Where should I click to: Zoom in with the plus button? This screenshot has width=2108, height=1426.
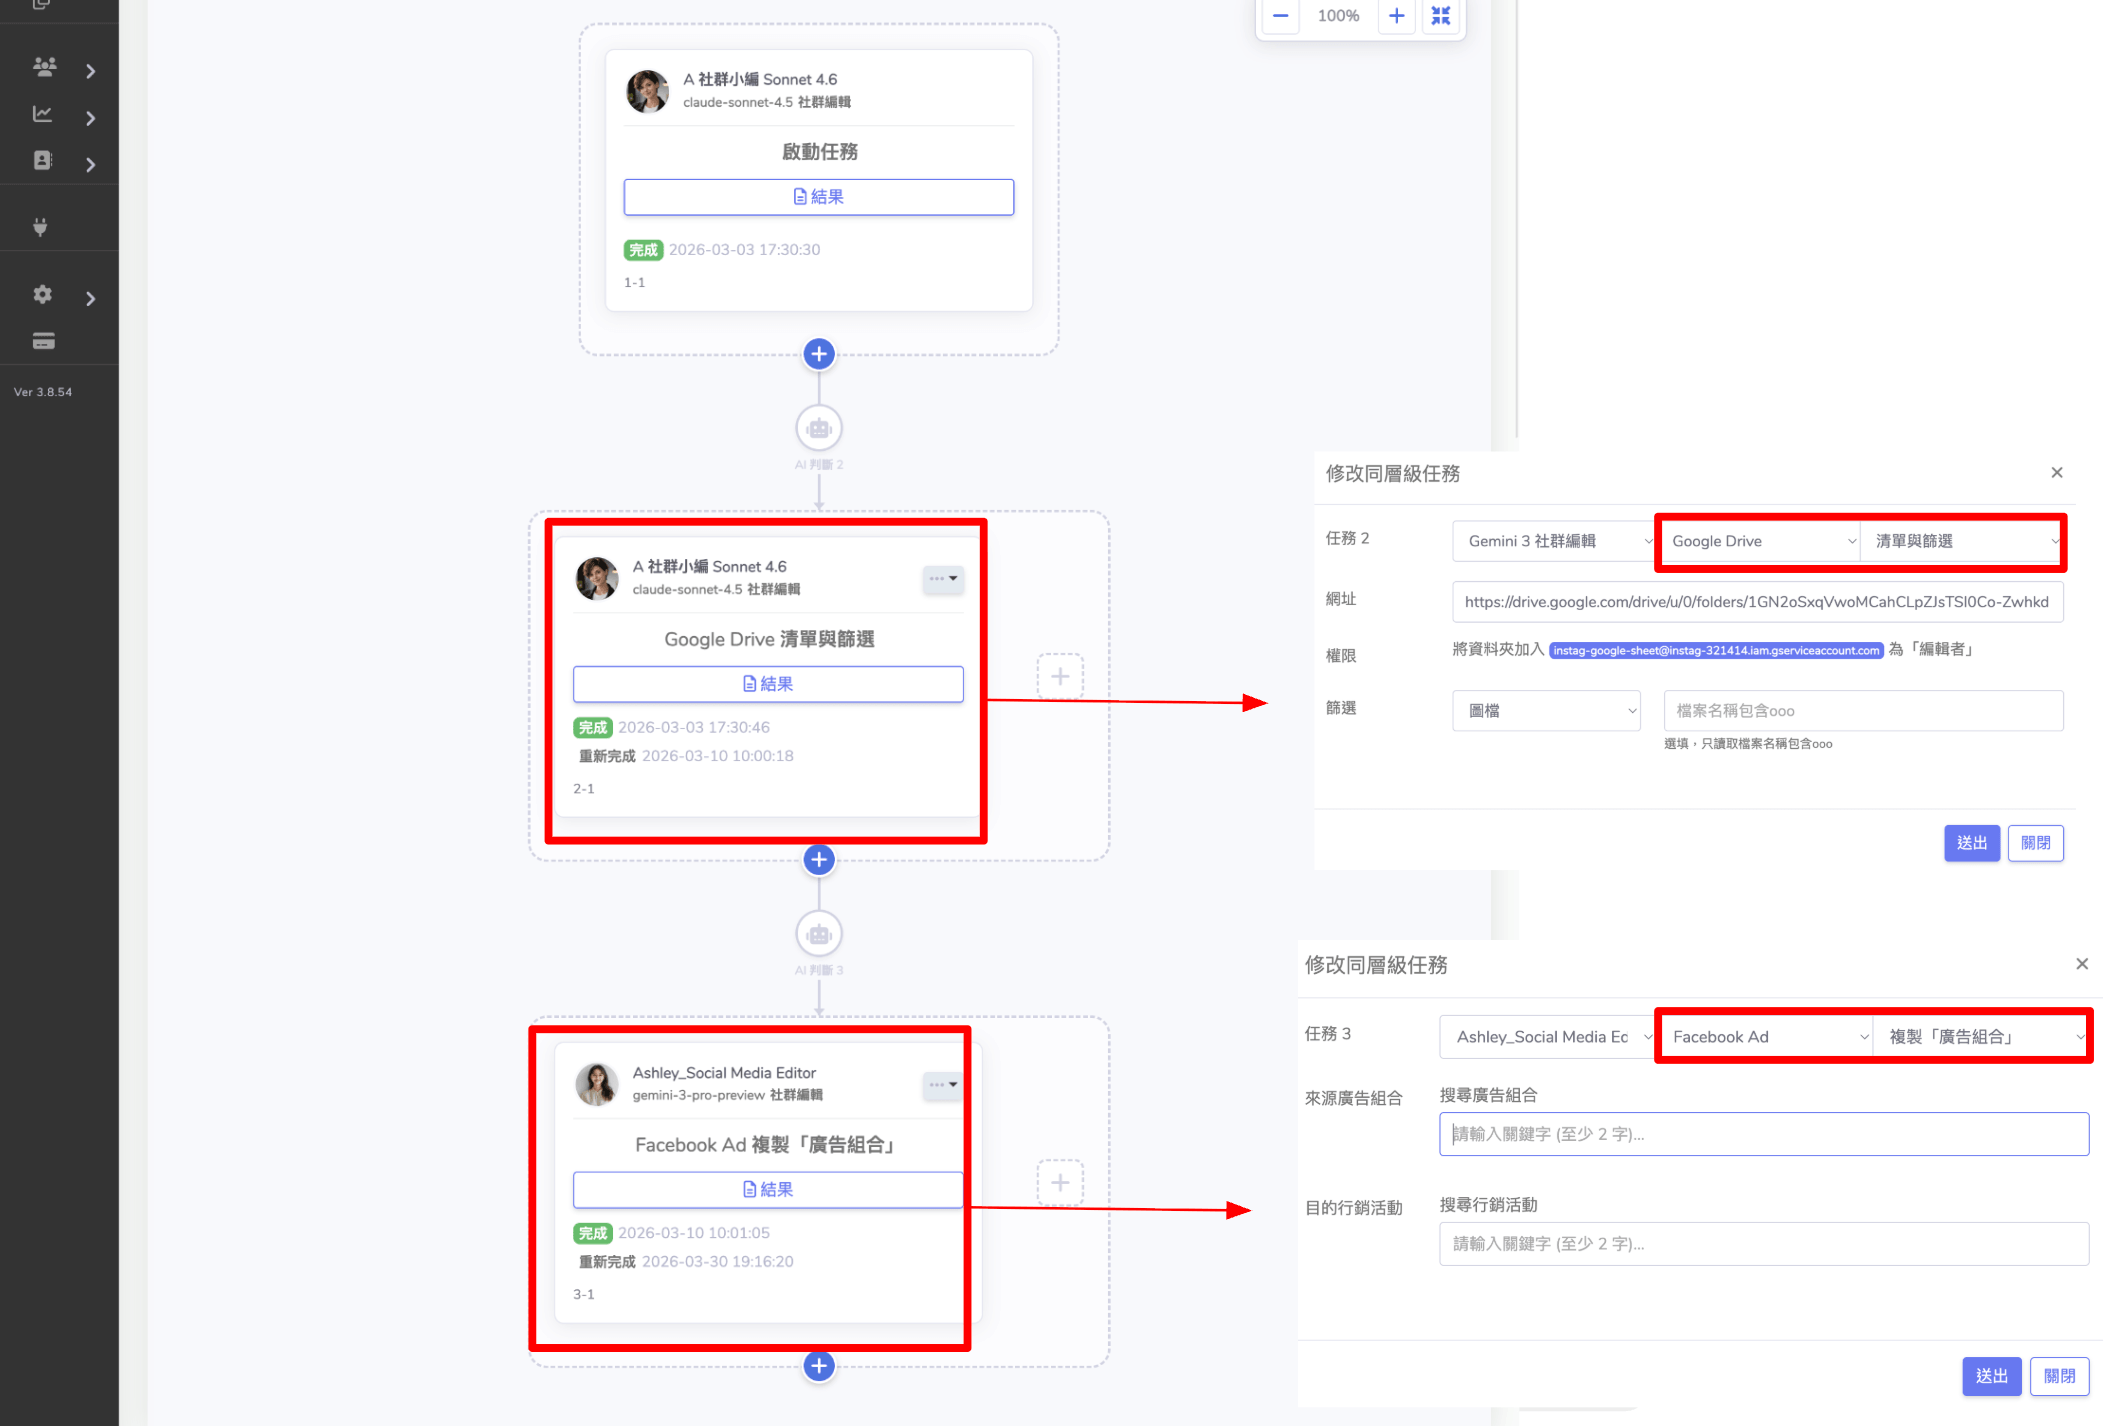pyautogui.click(x=1396, y=16)
